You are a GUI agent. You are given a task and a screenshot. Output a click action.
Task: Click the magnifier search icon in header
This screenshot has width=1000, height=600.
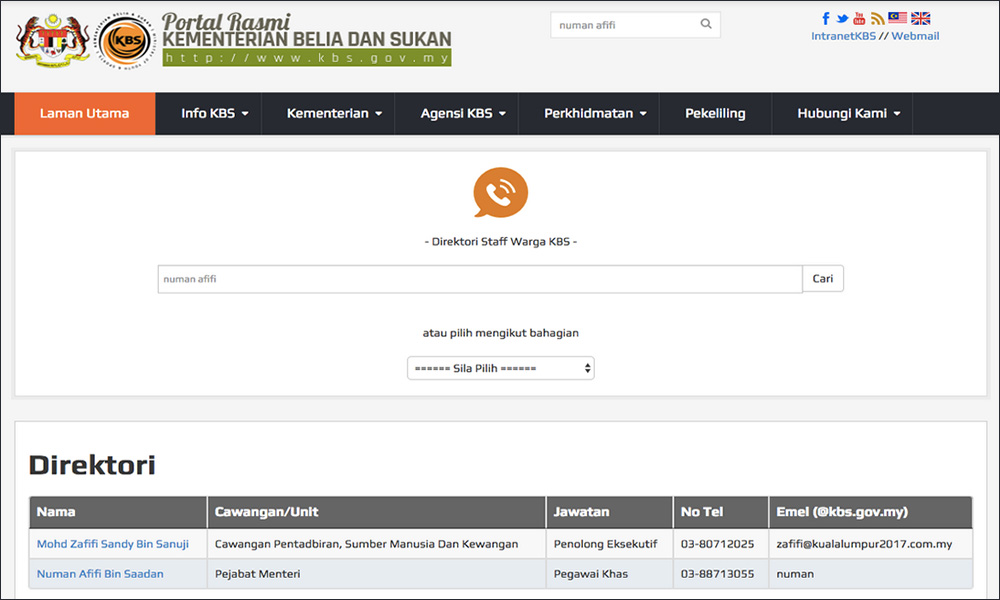706,24
